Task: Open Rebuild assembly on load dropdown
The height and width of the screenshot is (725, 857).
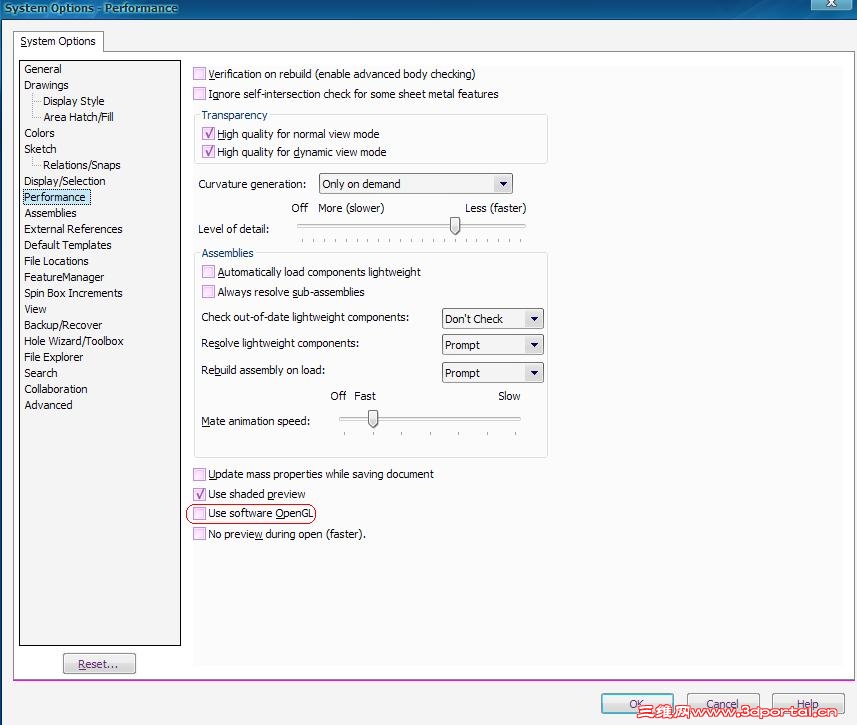Action: click(x=492, y=373)
